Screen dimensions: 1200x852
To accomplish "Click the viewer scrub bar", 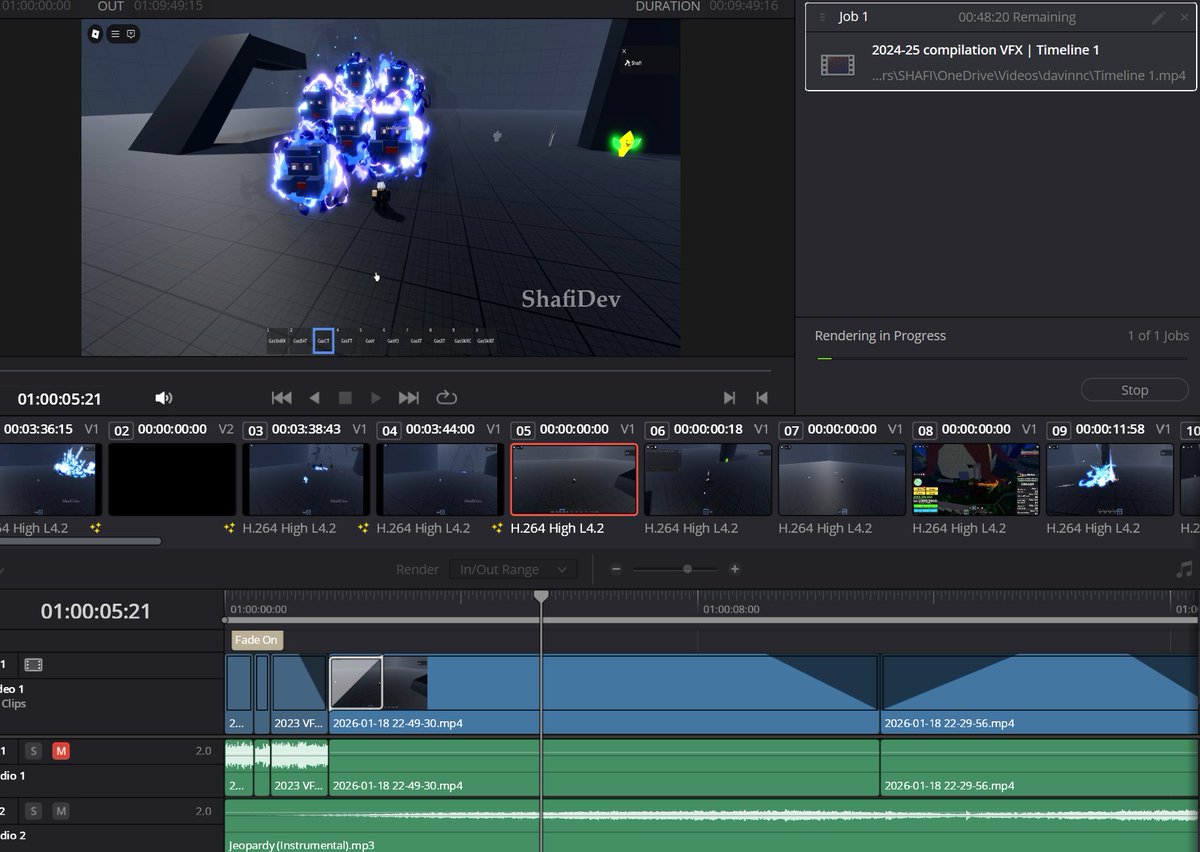I will coord(385,371).
